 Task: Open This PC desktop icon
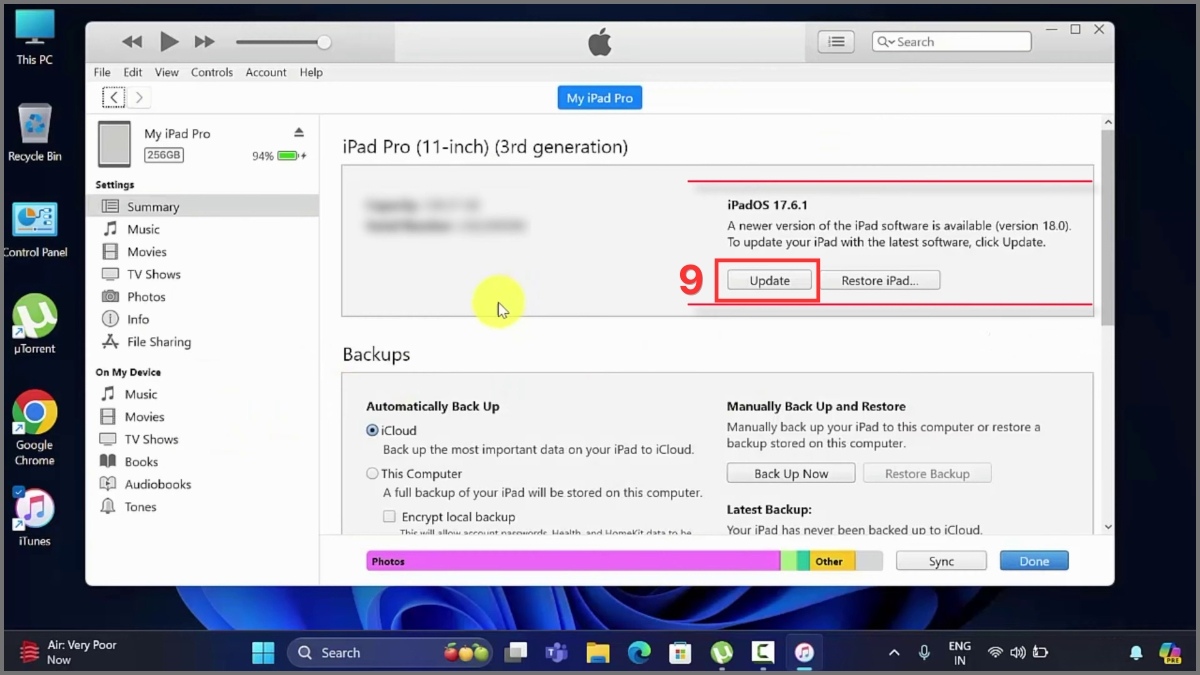coord(34,38)
